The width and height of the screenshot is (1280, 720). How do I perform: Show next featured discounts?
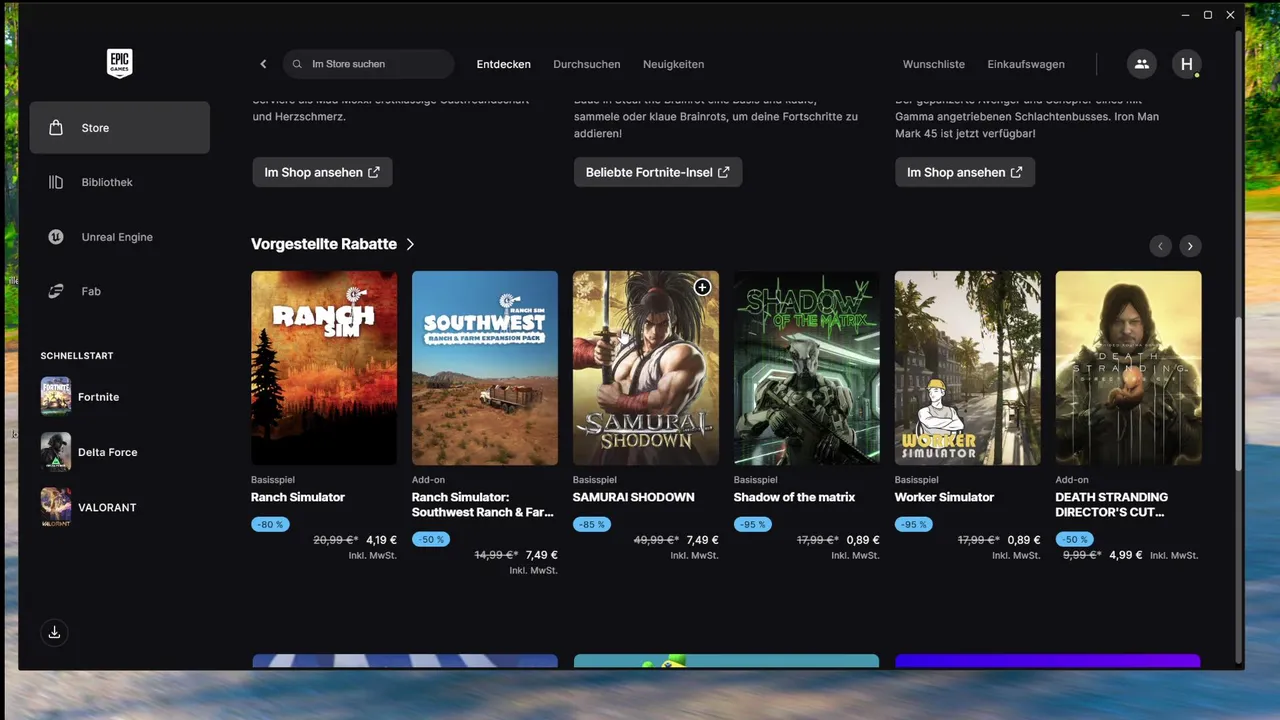[1190, 246]
